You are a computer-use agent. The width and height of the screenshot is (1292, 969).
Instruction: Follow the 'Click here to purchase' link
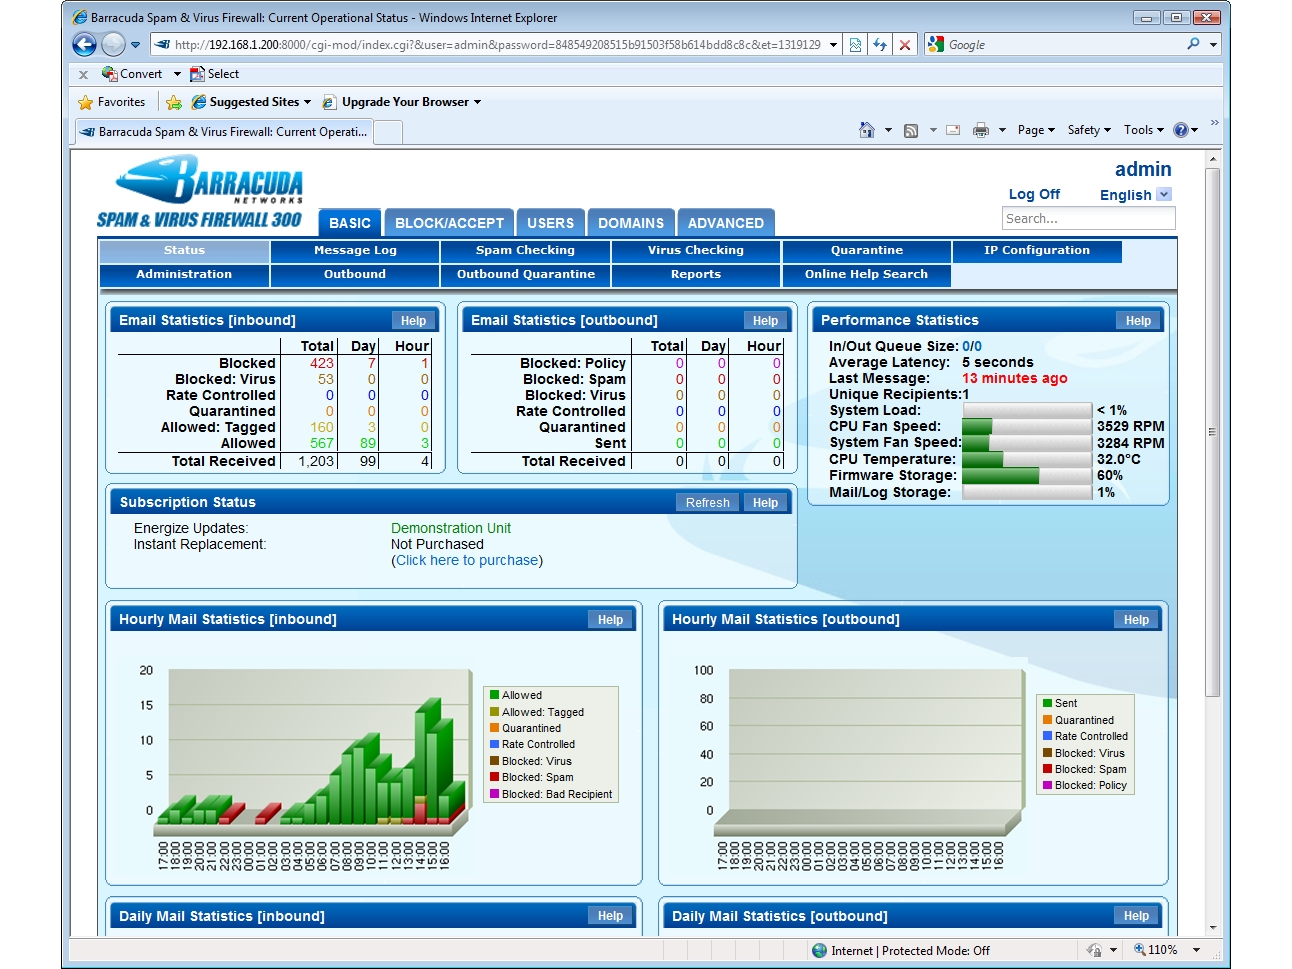[x=467, y=560]
